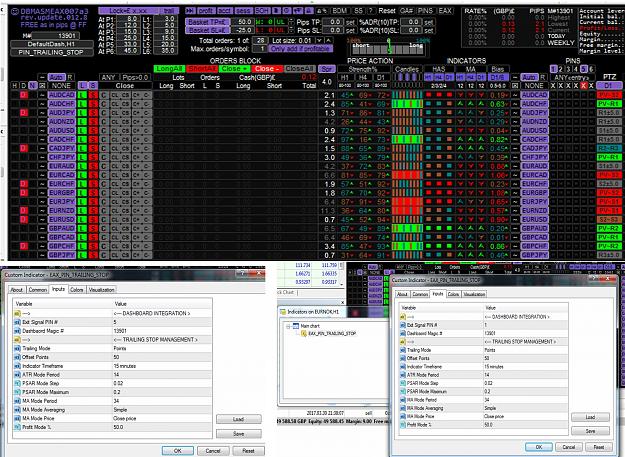
Task: Open the ANY<entry> selector under PINS
Action: click(x=572, y=77)
